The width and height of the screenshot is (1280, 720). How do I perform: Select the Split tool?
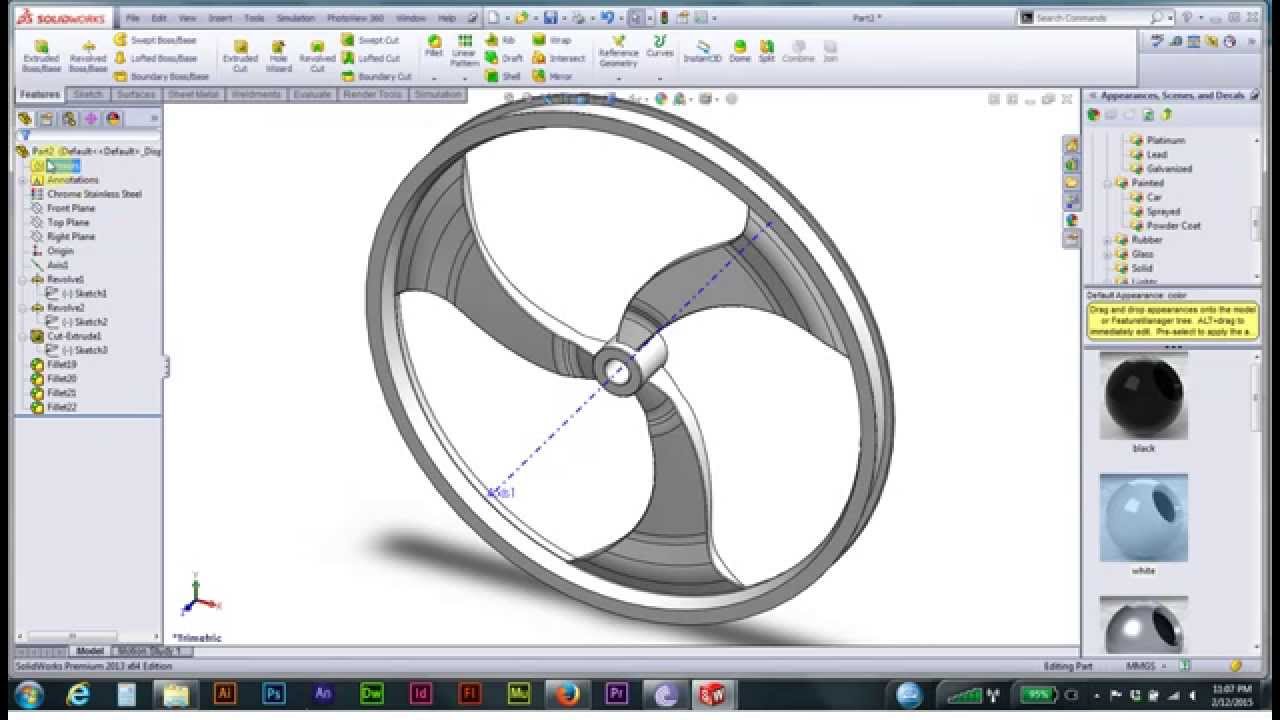[766, 51]
